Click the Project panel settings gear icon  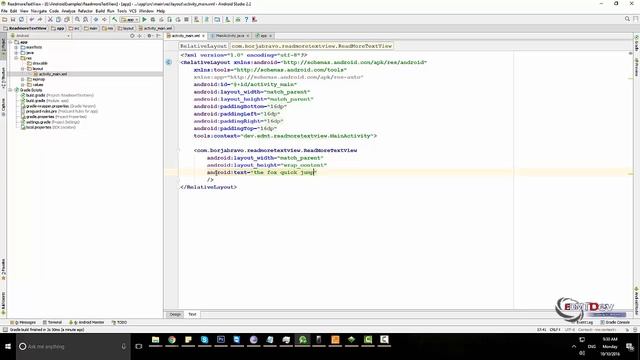click(x=149, y=36)
